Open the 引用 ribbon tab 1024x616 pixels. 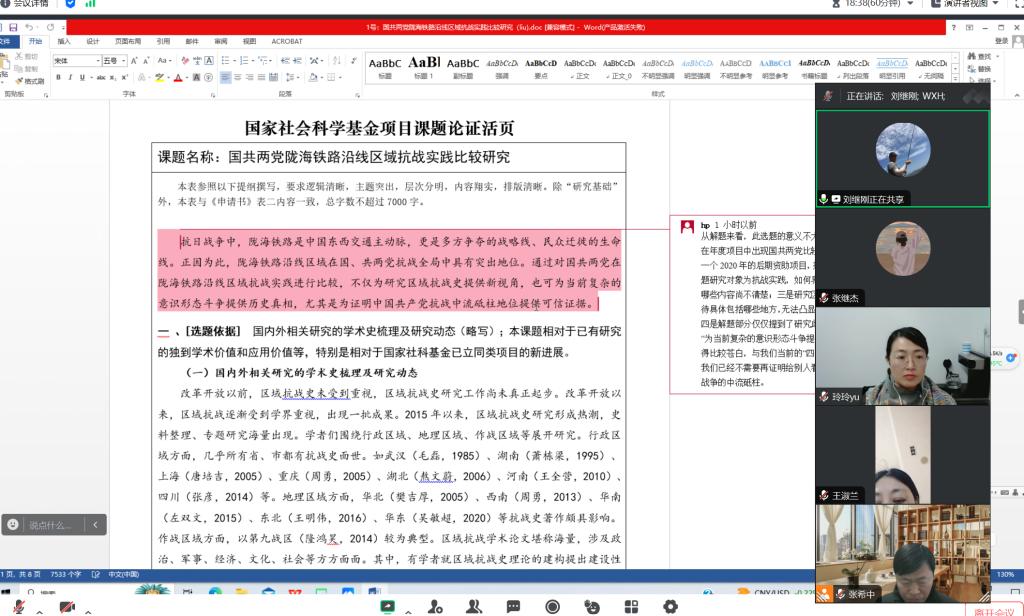point(163,41)
